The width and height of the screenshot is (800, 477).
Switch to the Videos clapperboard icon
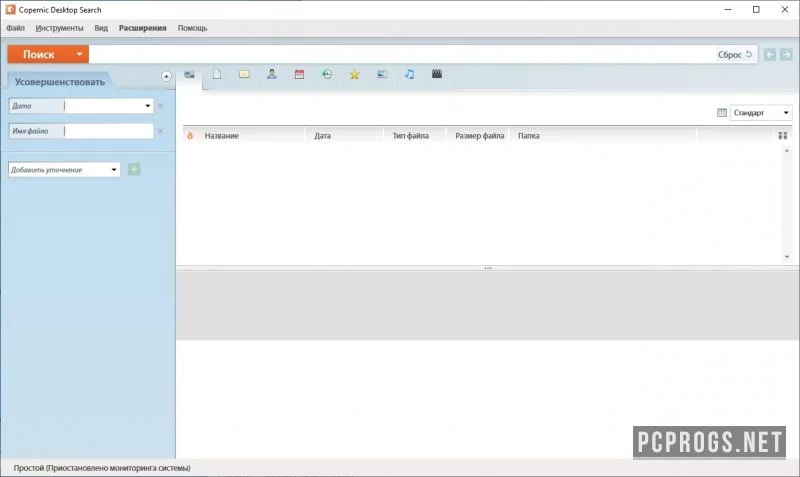437,74
